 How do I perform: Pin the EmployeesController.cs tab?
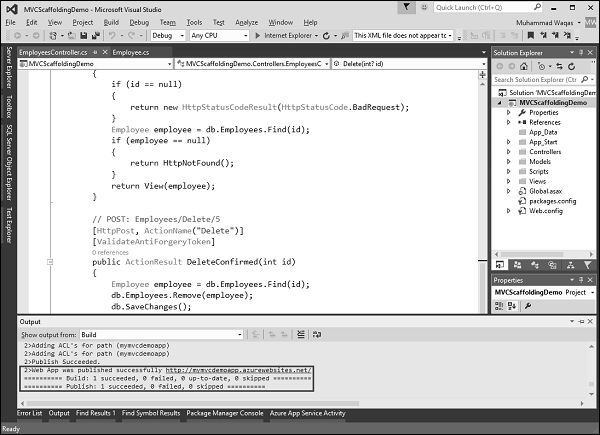pos(95,52)
